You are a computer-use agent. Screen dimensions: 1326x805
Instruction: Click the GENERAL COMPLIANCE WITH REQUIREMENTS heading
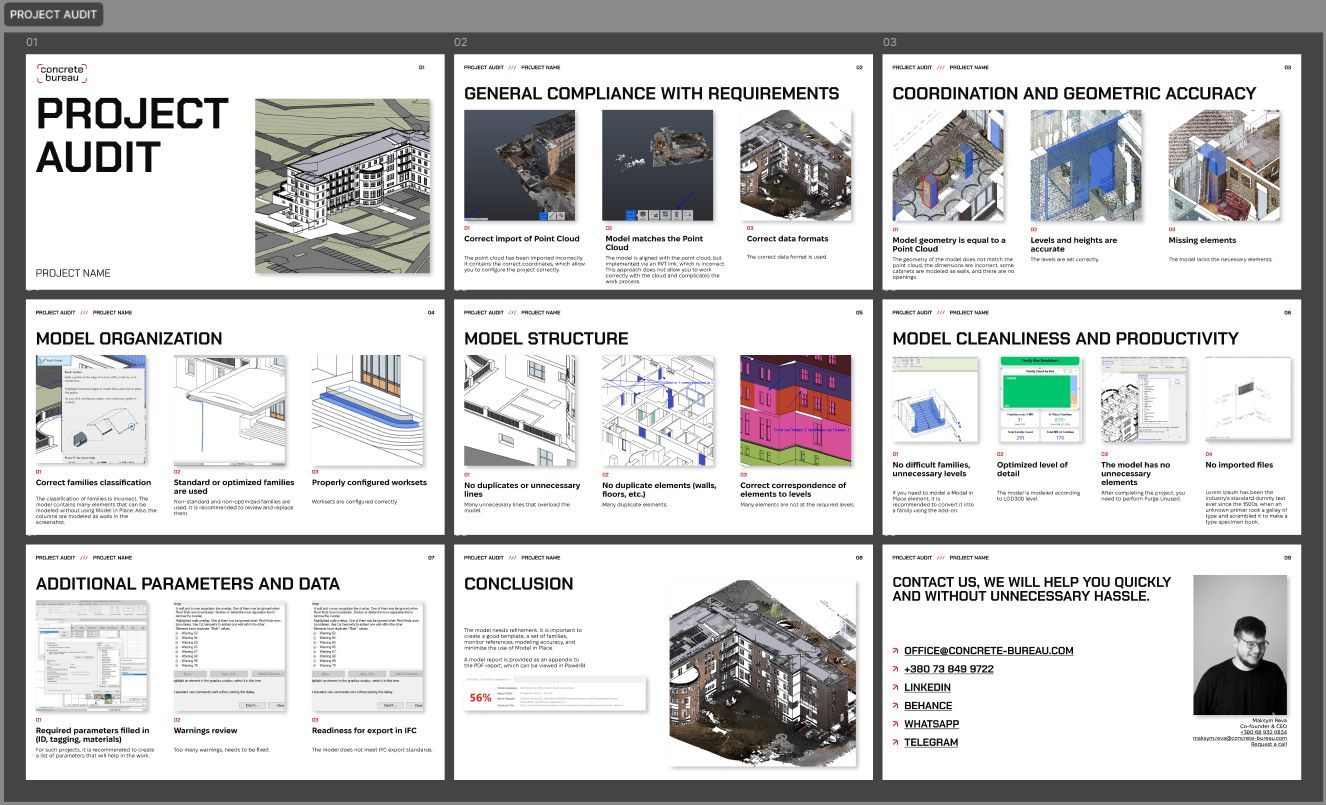(x=651, y=93)
